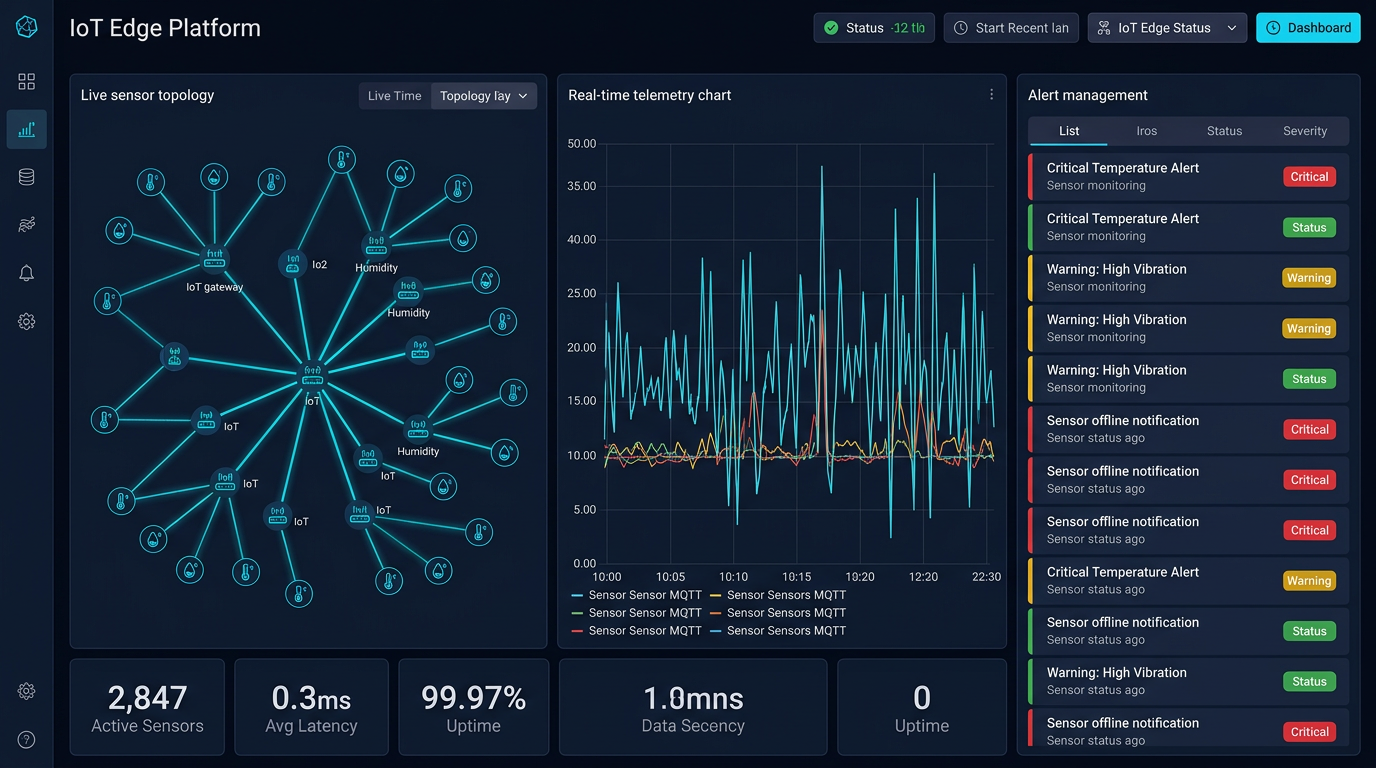Open the Severity tab in Alert management
Image resolution: width=1376 pixels, height=768 pixels.
[x=1305, y=131]
